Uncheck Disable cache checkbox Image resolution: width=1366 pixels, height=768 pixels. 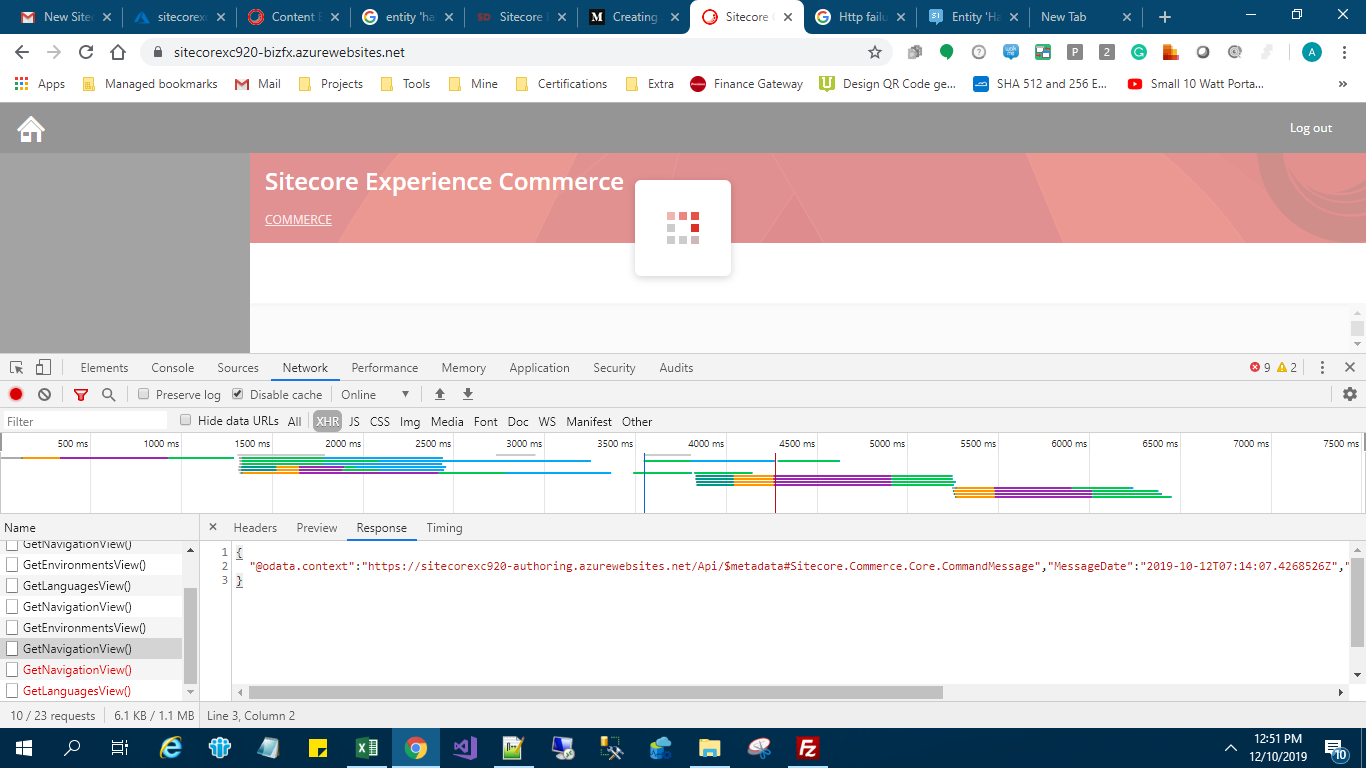tap(238, 394)
